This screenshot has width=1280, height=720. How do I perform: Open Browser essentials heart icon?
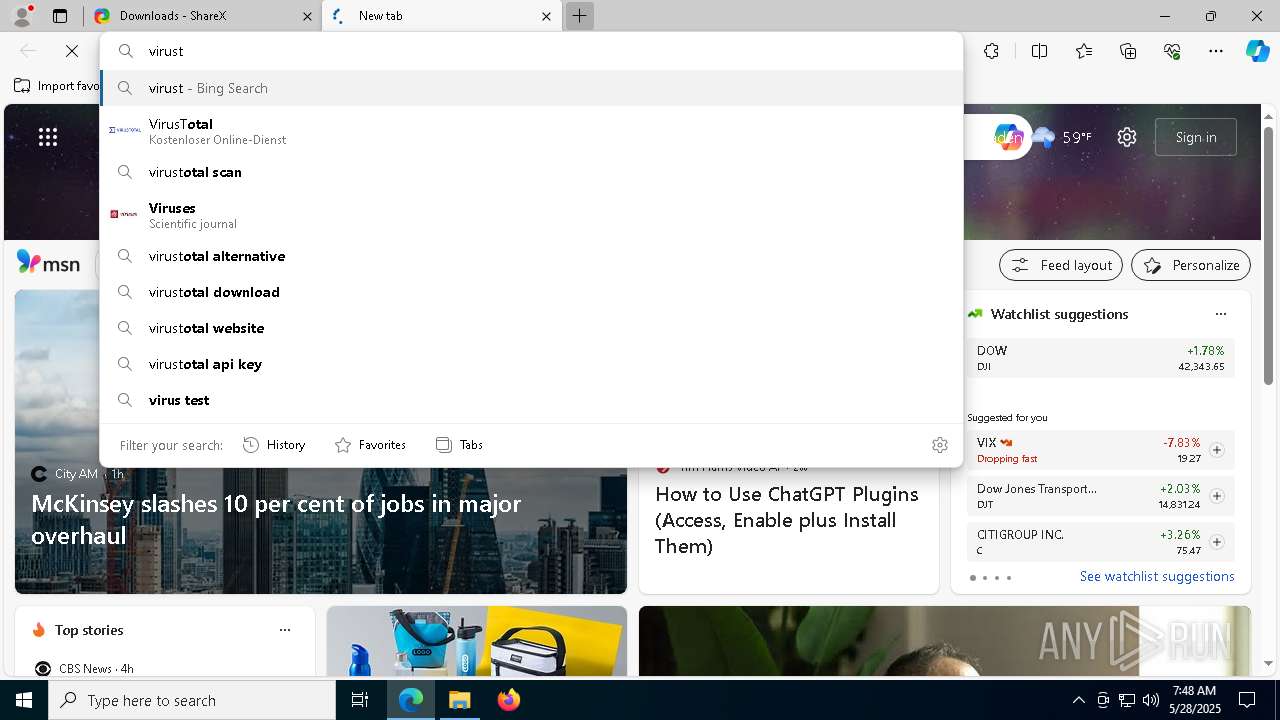[1173, 51]
